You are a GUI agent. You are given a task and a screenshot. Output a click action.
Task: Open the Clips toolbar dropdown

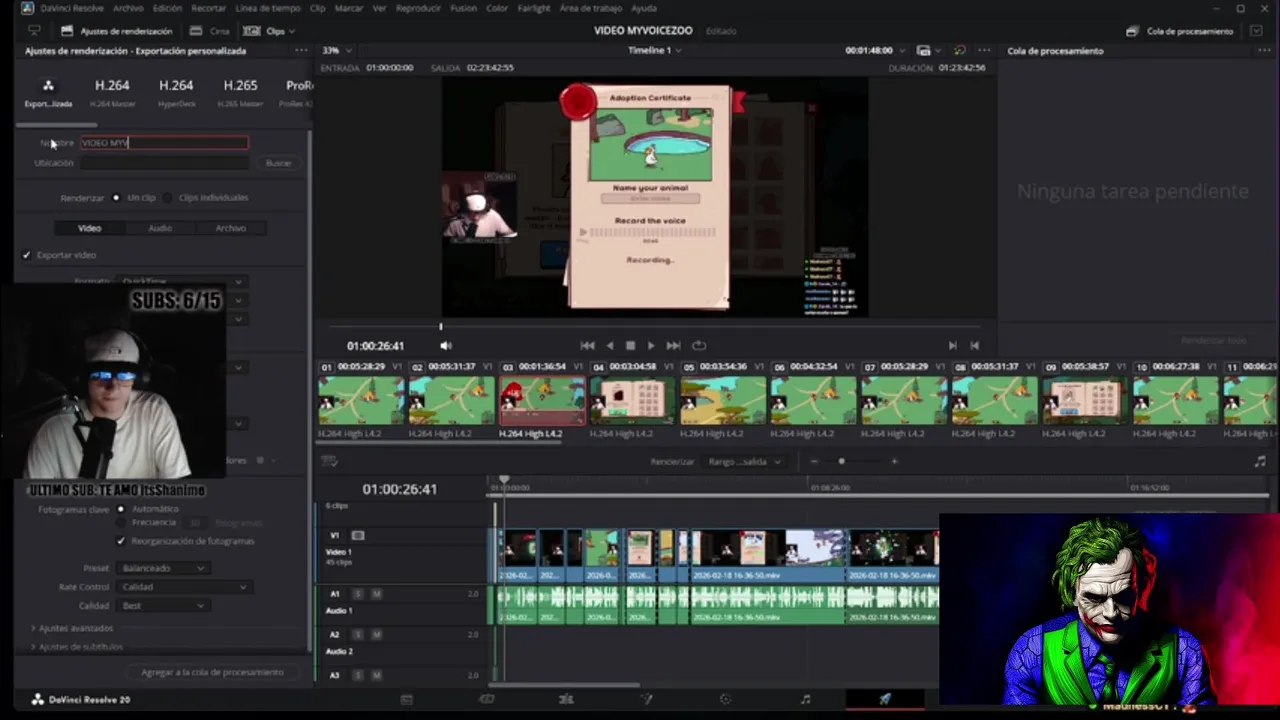[x=270, y=31]
